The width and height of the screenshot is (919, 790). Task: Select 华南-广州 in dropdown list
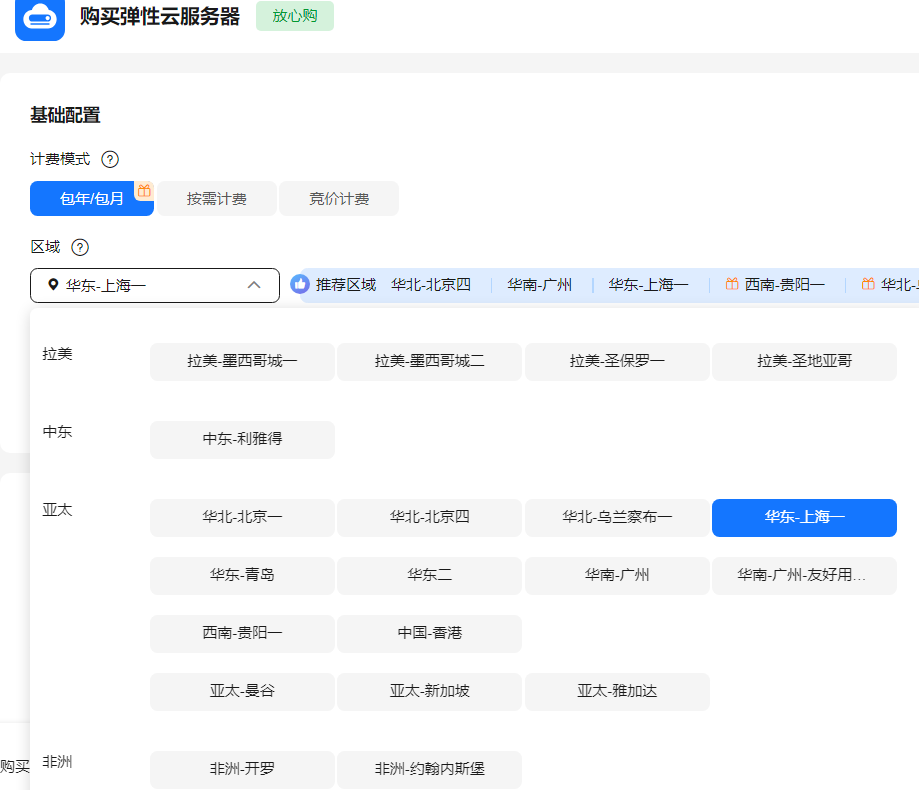[x=617, y=576]
